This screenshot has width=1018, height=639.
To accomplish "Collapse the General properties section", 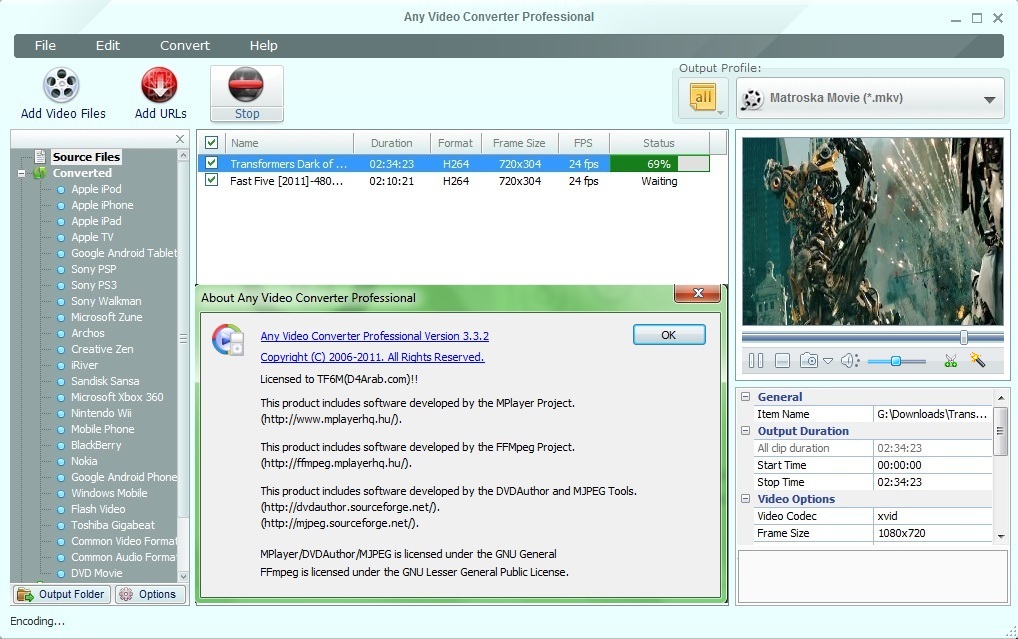I will [x=745, y=396].
